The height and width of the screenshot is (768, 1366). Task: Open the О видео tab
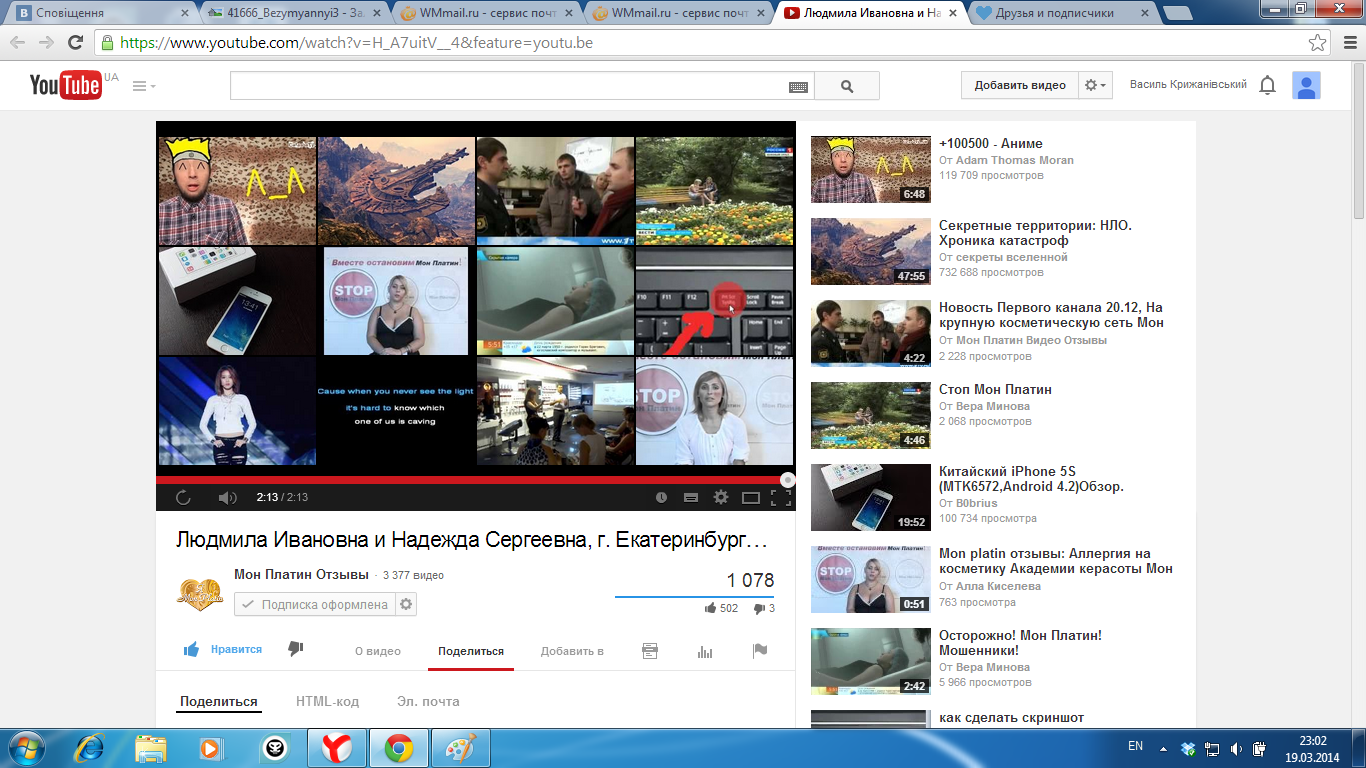pos(378,651)
